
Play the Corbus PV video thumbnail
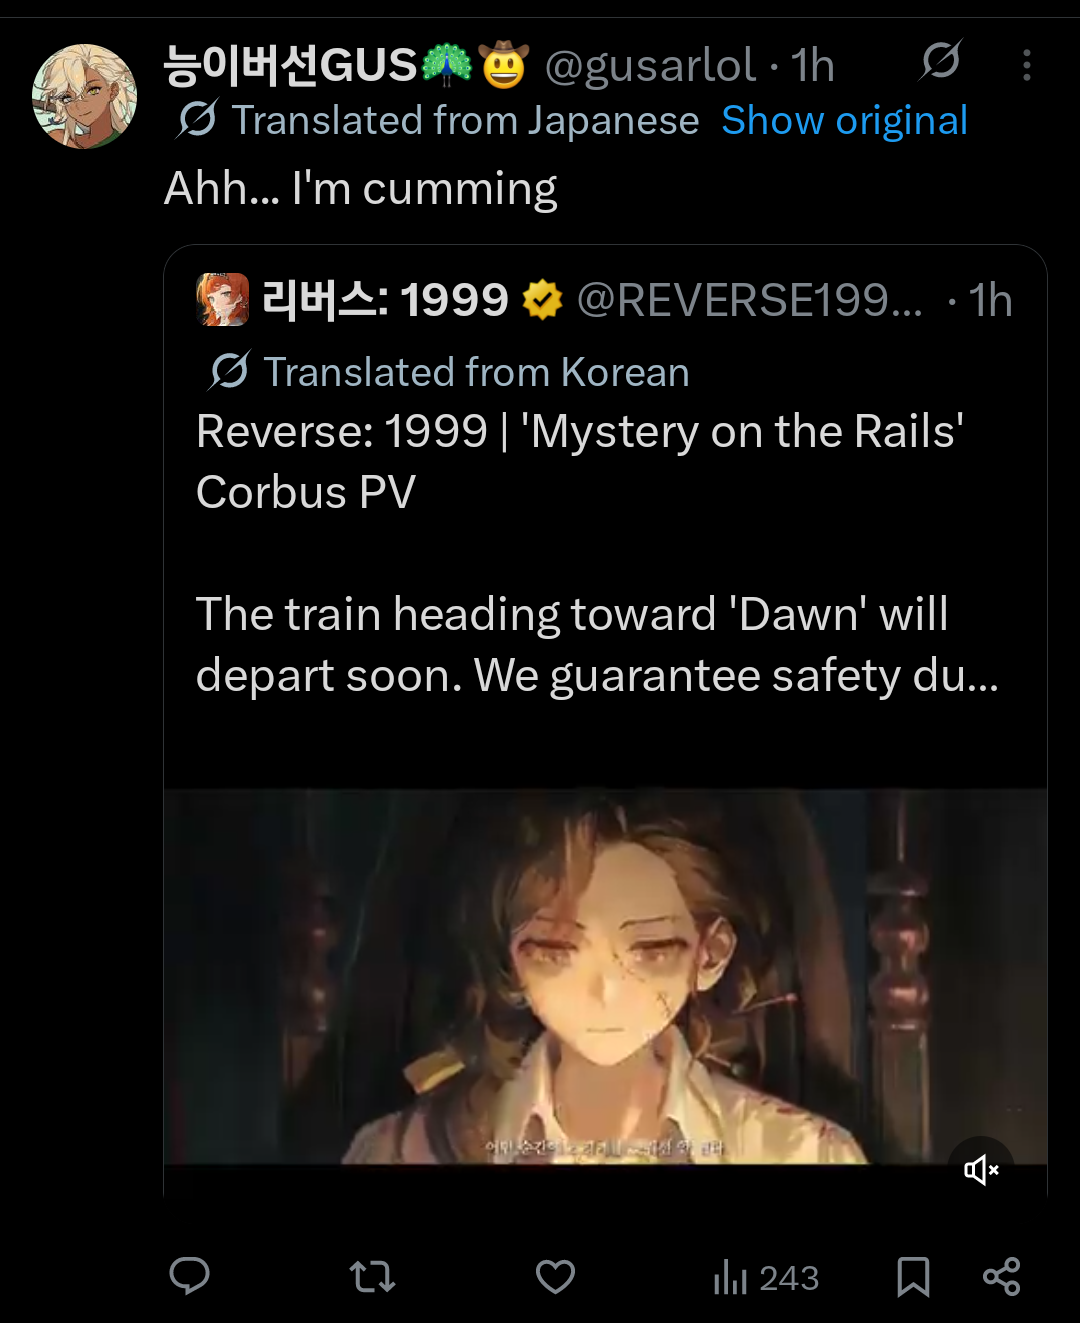pos(605,977)
